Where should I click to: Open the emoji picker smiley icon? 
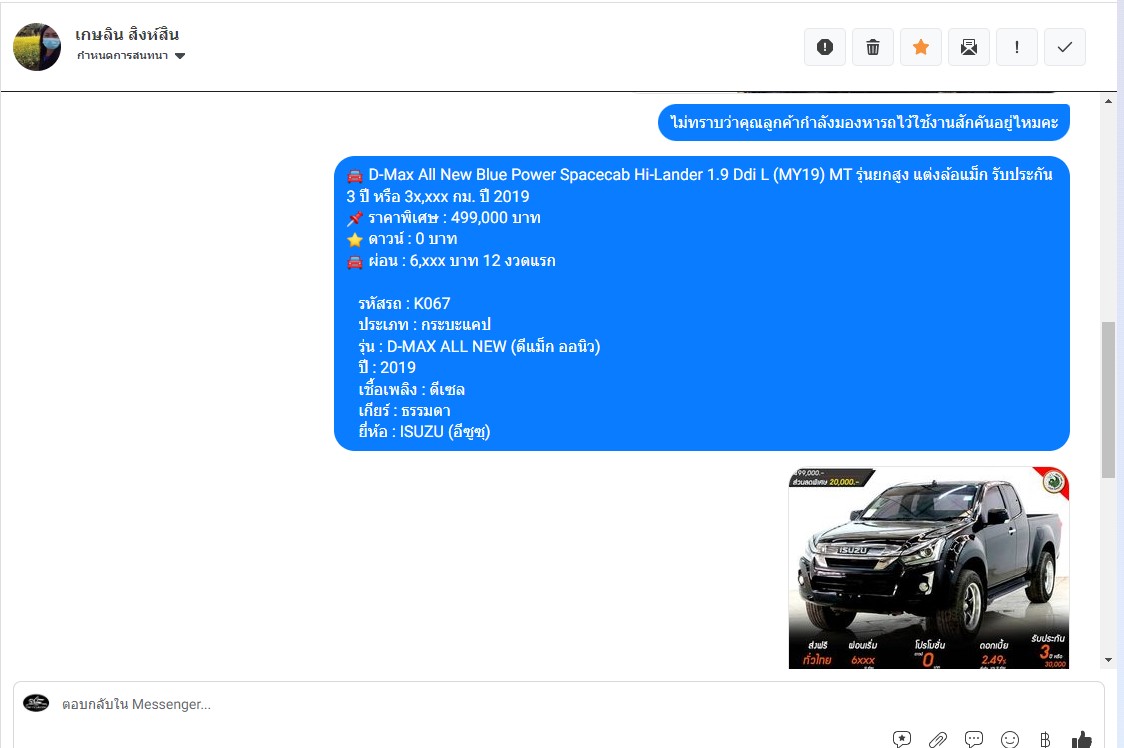pyautogui.click(x=1009, y=739)
